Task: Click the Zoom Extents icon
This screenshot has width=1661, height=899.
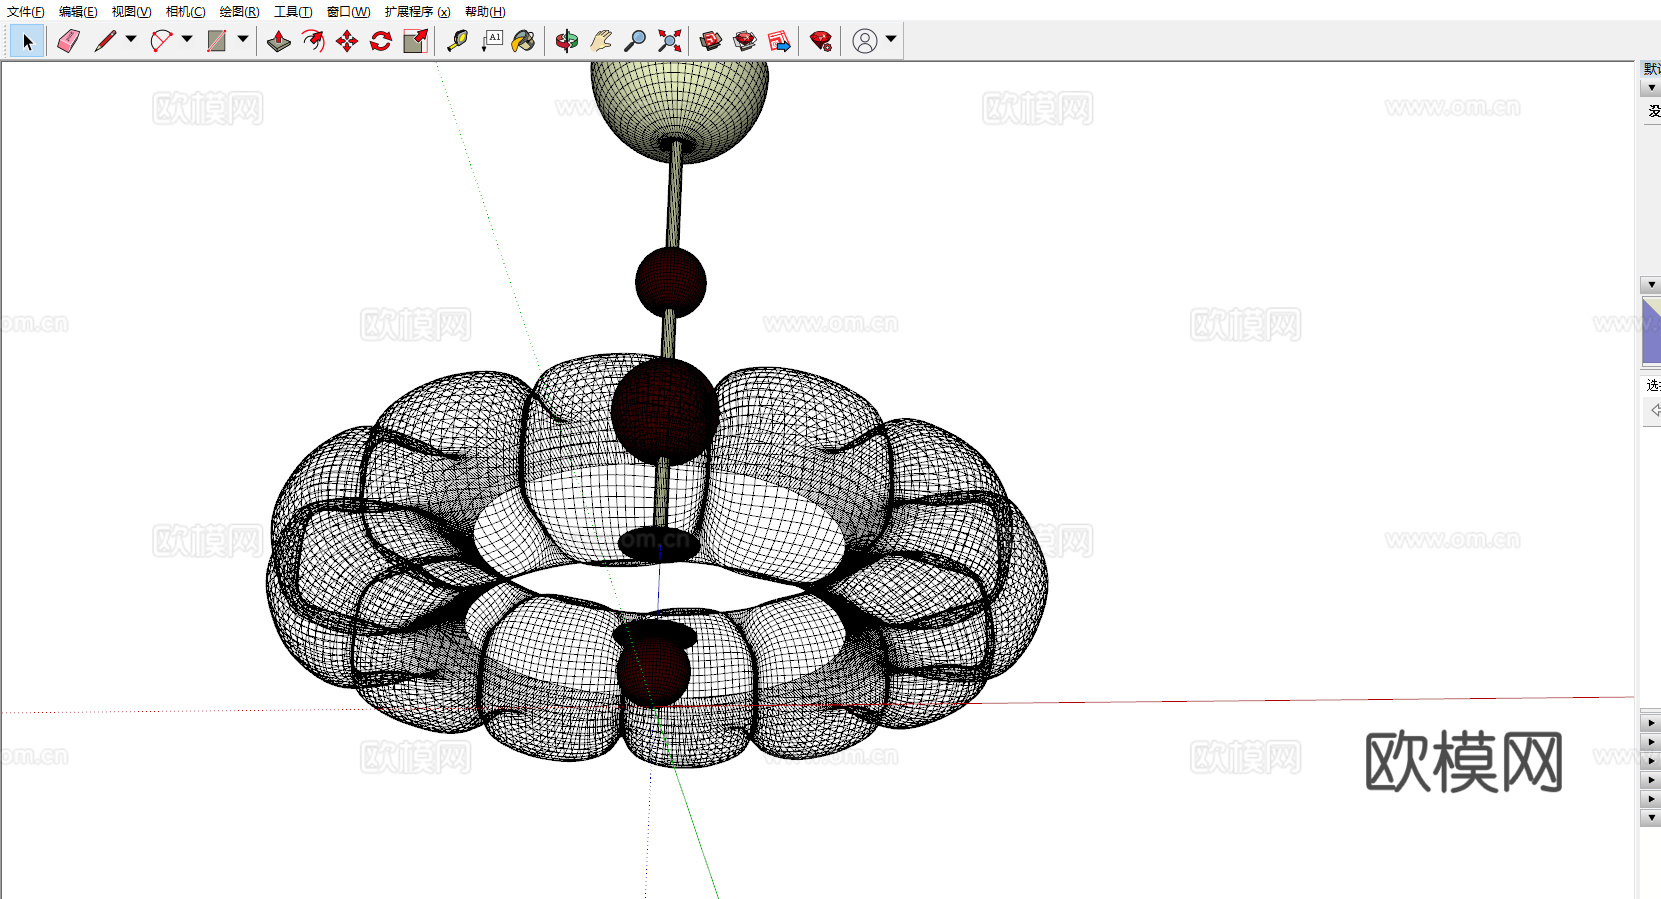Action: (x=670, y=41)
